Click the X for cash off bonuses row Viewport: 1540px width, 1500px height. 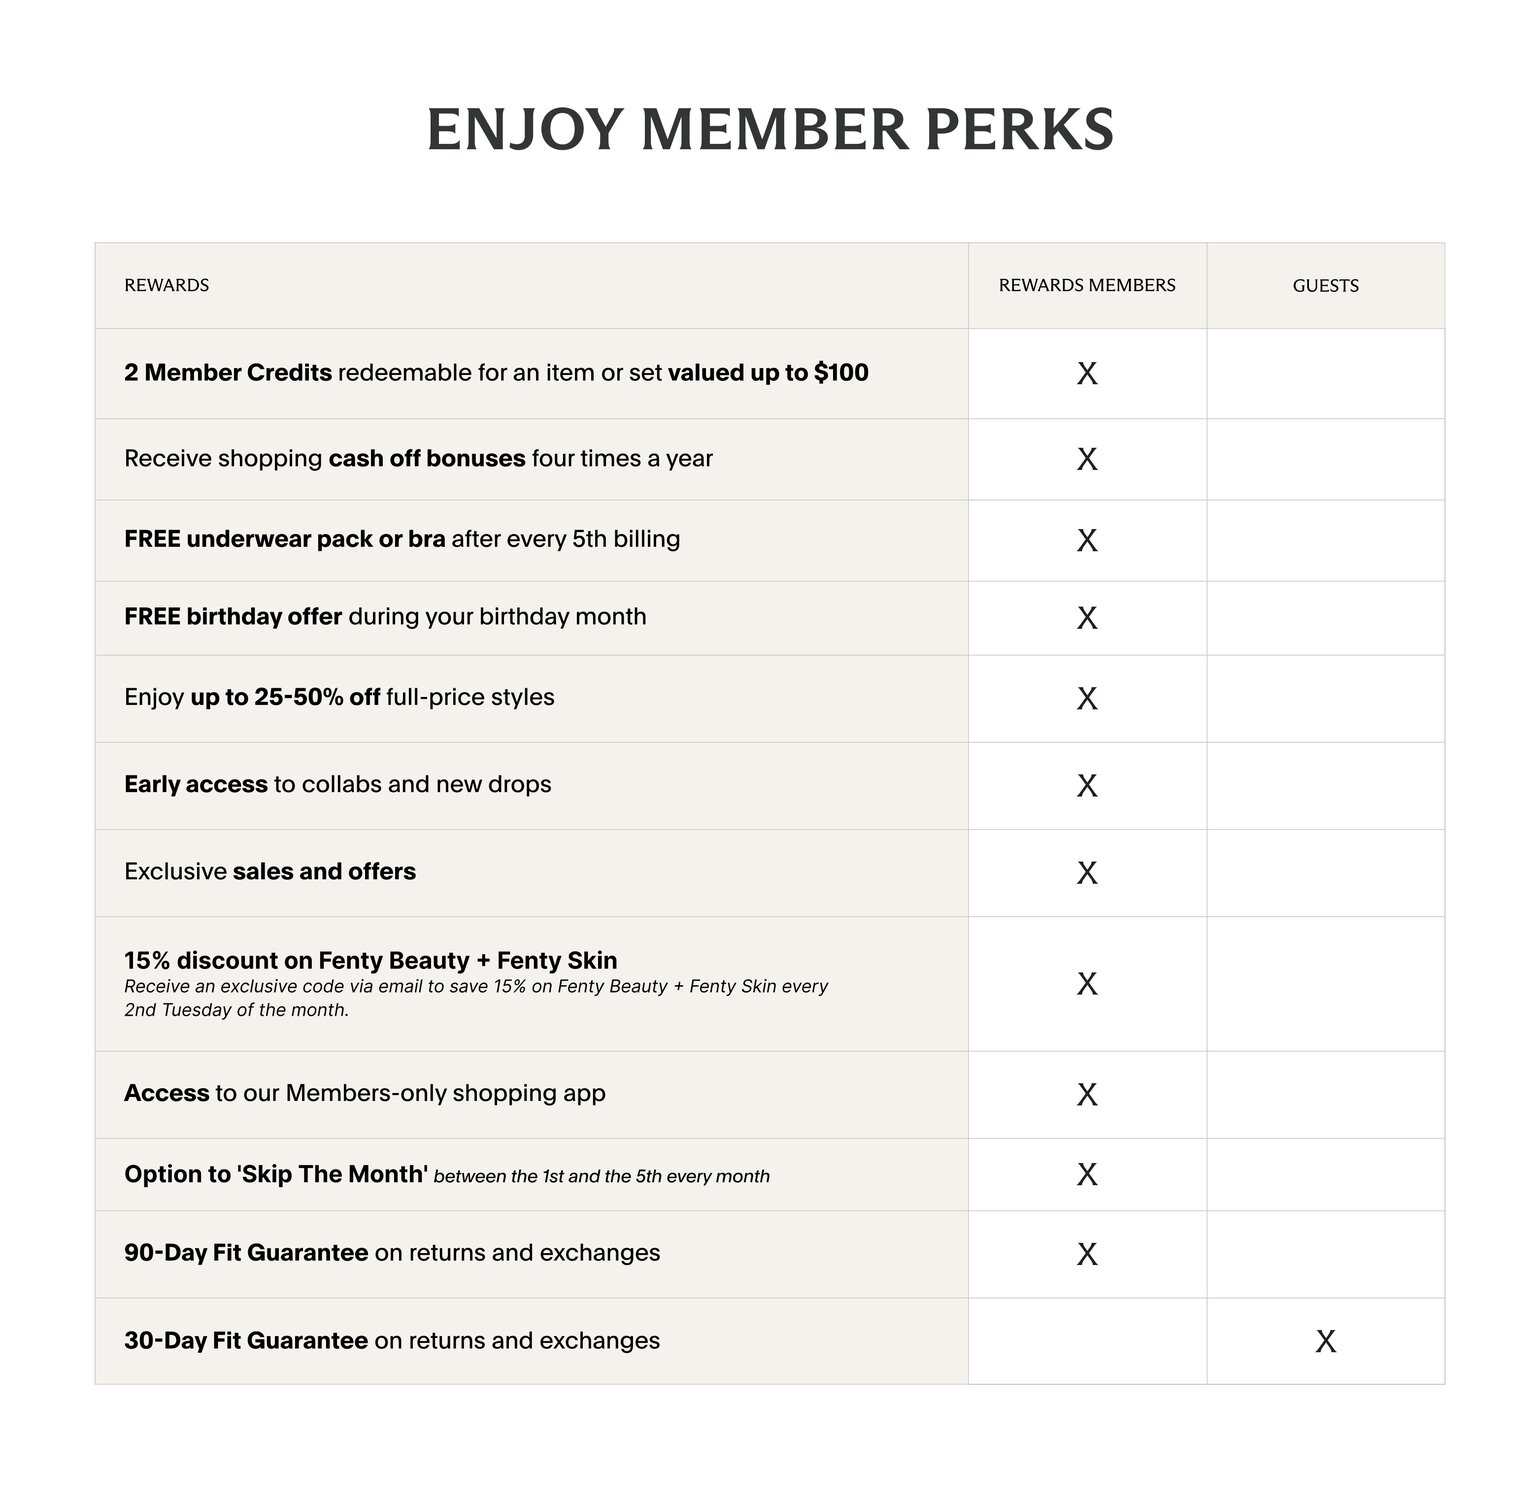(x=1087, y=459)
